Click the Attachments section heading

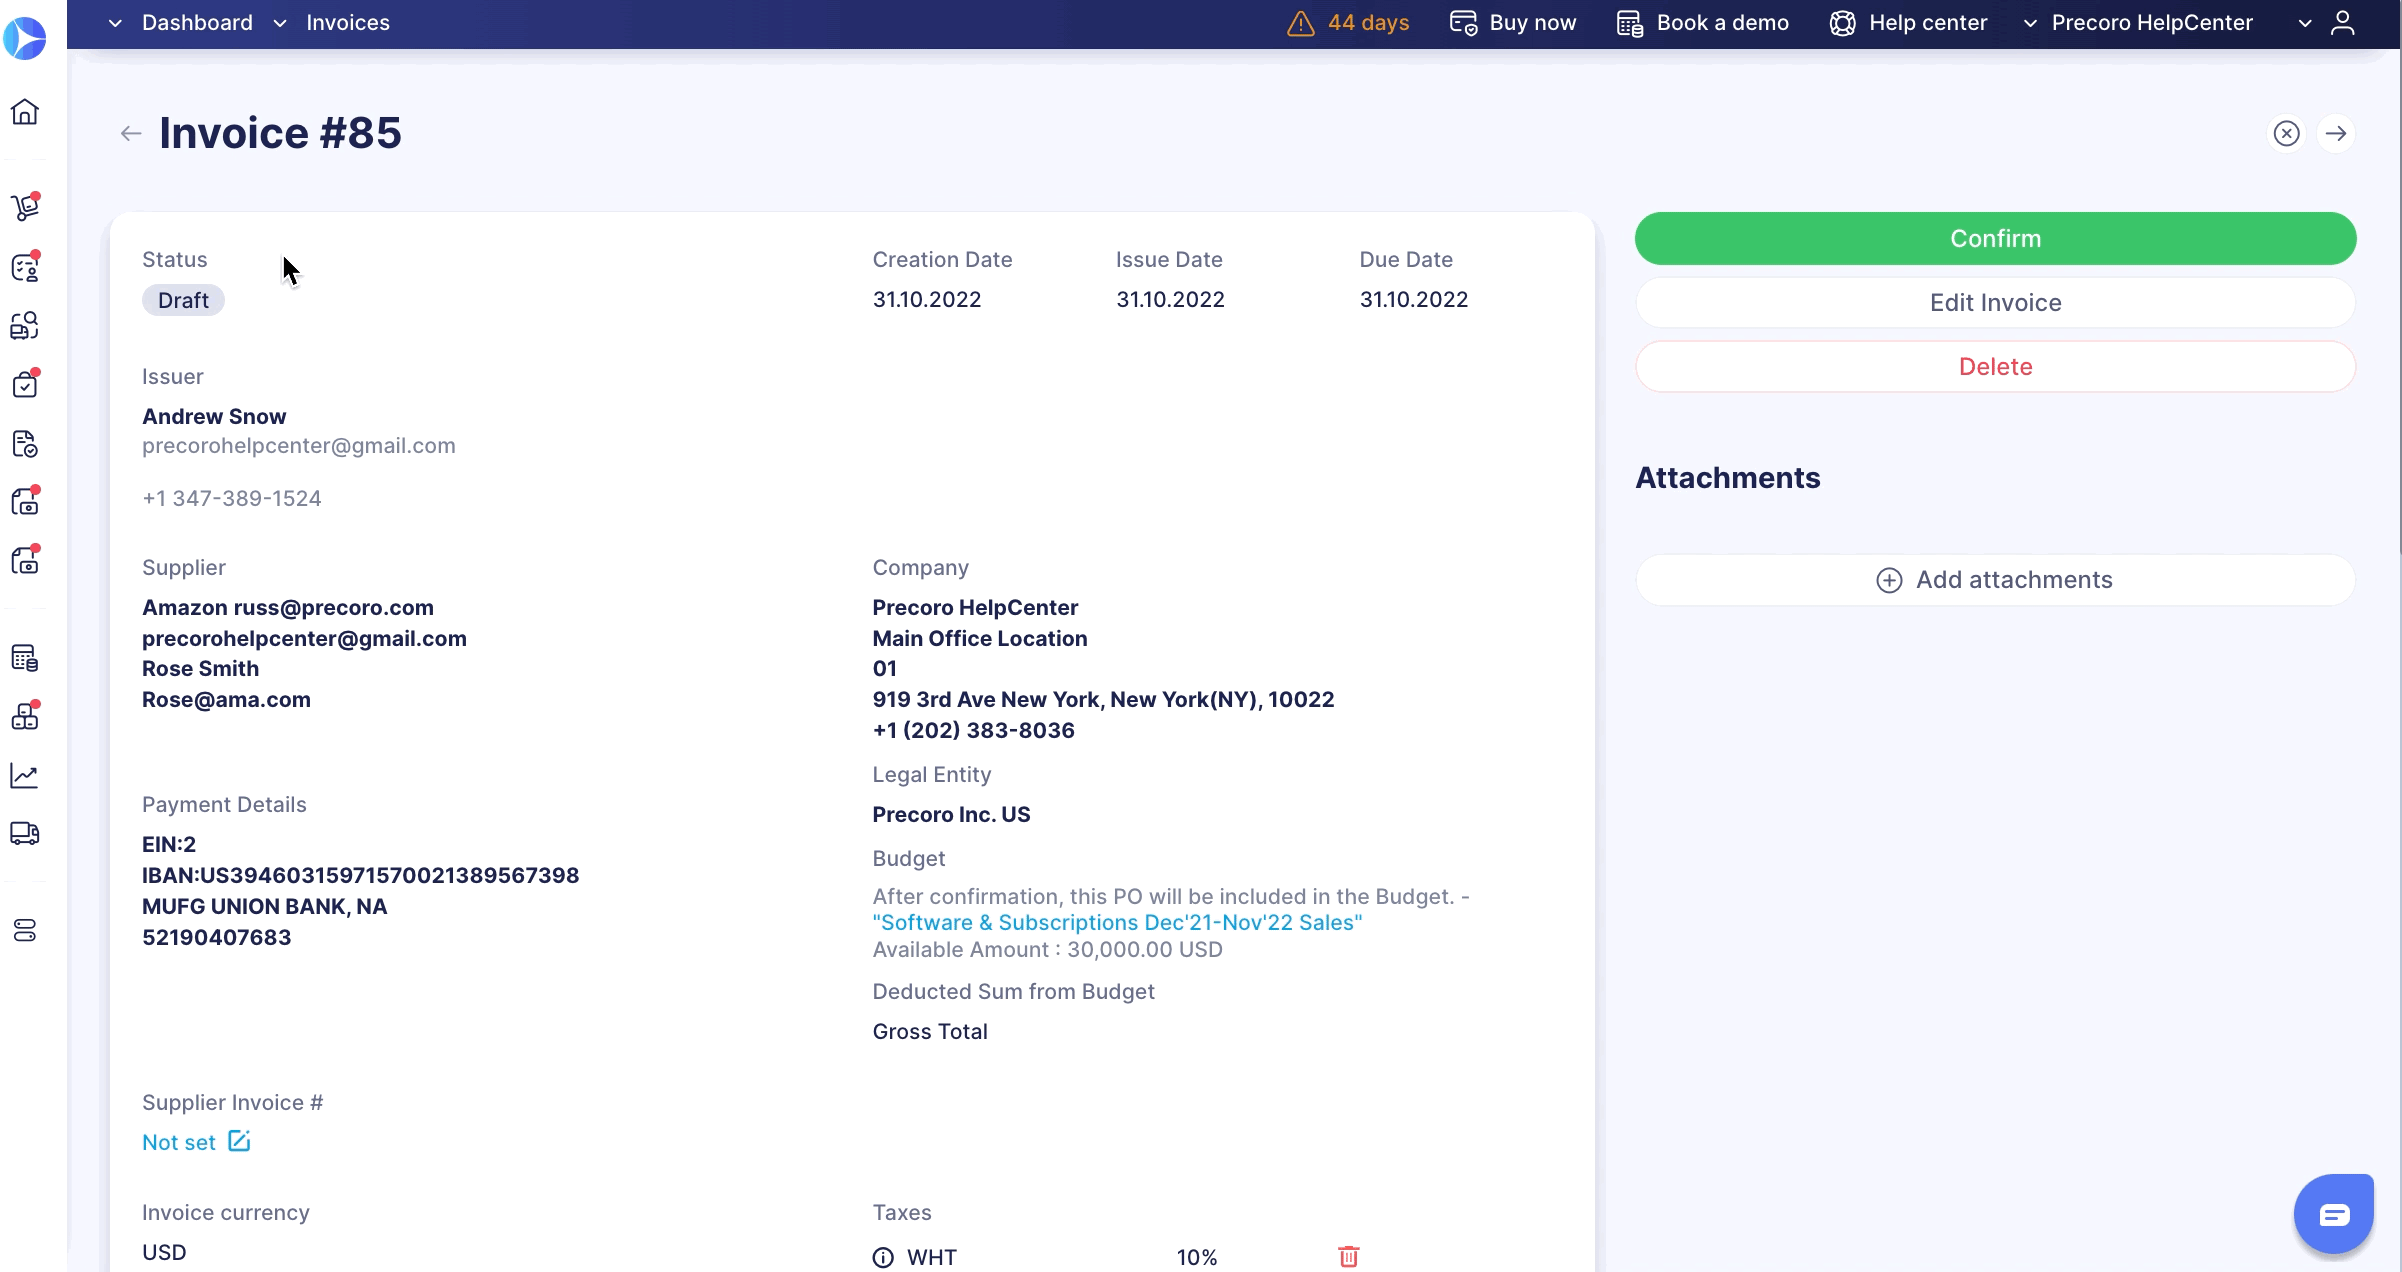point(1728,477)
